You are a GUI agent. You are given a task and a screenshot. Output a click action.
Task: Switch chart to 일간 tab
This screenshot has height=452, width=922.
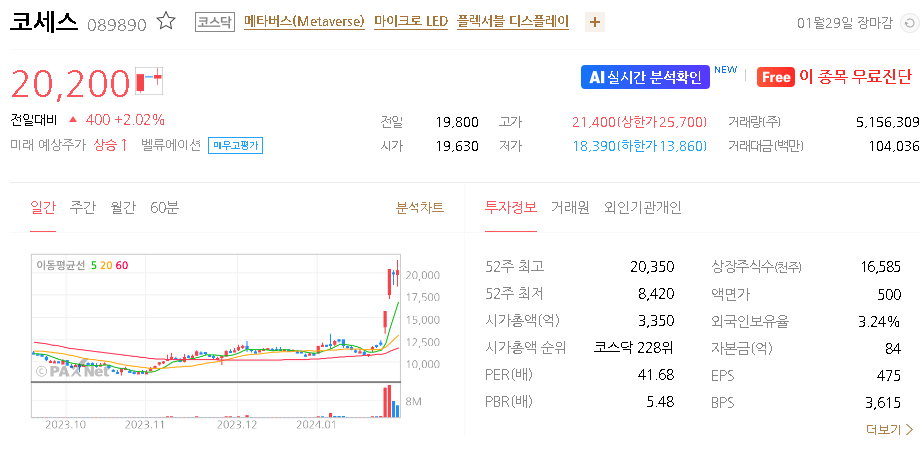coord(42,207)
